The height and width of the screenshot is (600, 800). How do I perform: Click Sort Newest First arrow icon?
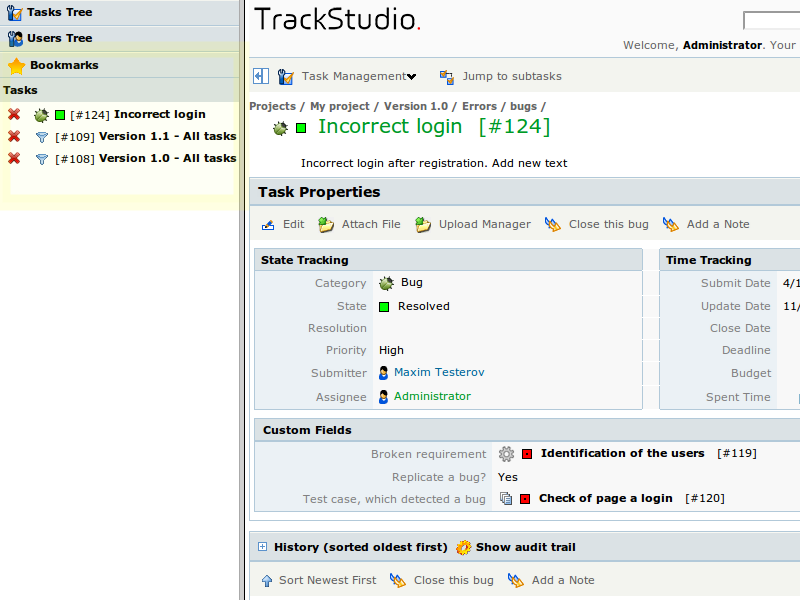267,581
